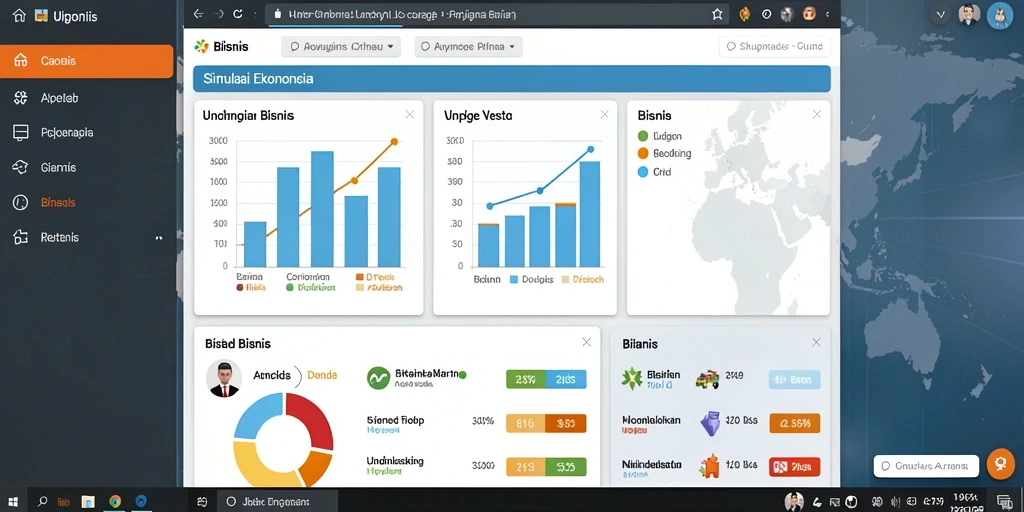Click the red Bilanis button
The height and width of the screenshot is (512, 1024).
[x=794, y=467]
